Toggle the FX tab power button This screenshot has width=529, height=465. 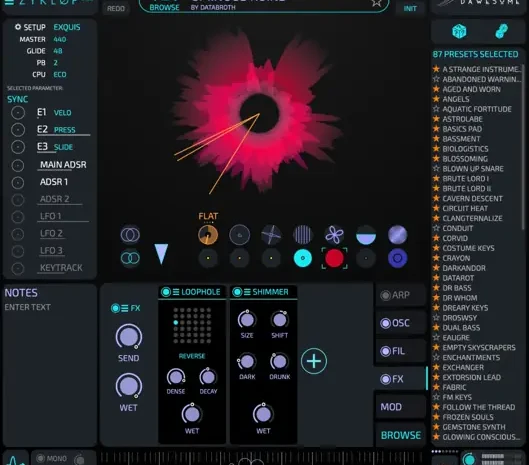pos(385,379)
